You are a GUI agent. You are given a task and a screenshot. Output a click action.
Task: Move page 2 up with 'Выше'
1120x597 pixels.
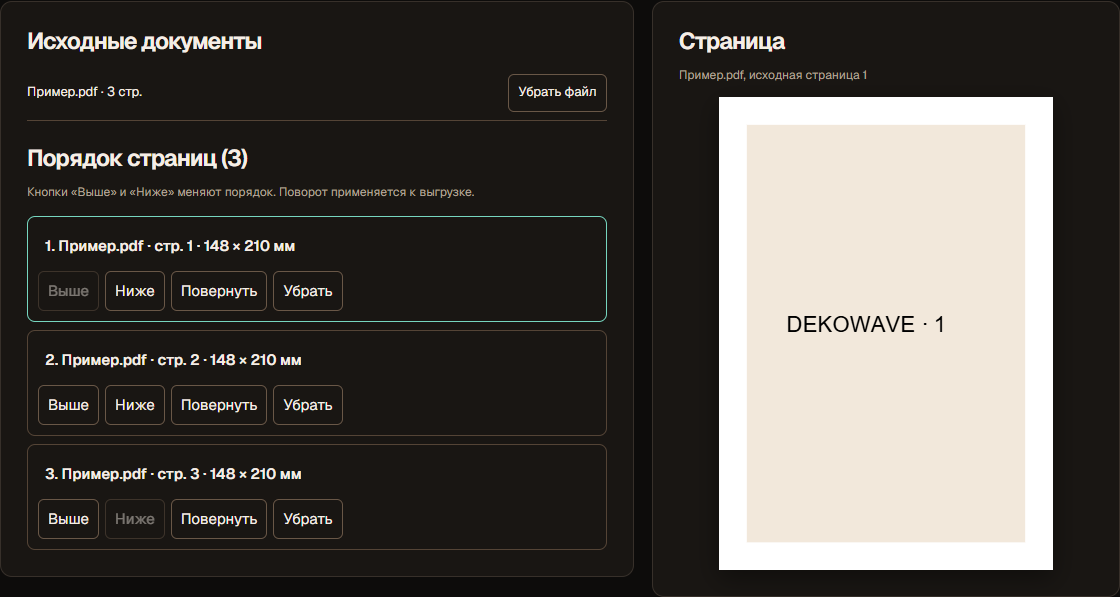click(x=69, y=405)
